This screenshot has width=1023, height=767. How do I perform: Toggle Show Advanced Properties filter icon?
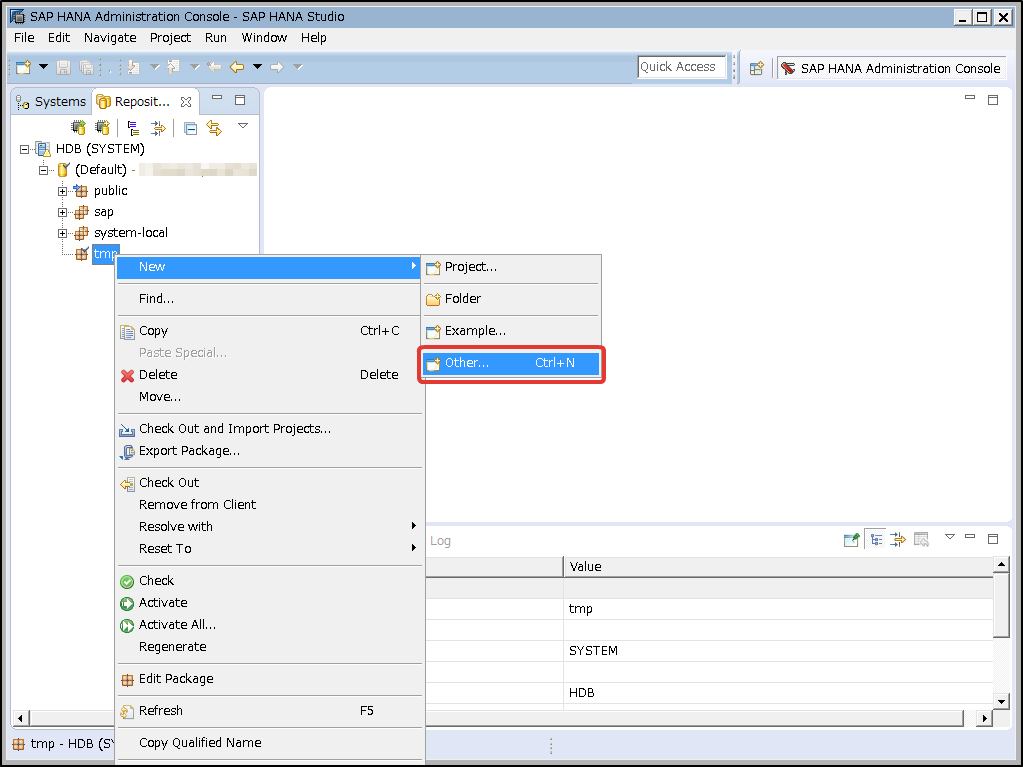pos(898,539)
